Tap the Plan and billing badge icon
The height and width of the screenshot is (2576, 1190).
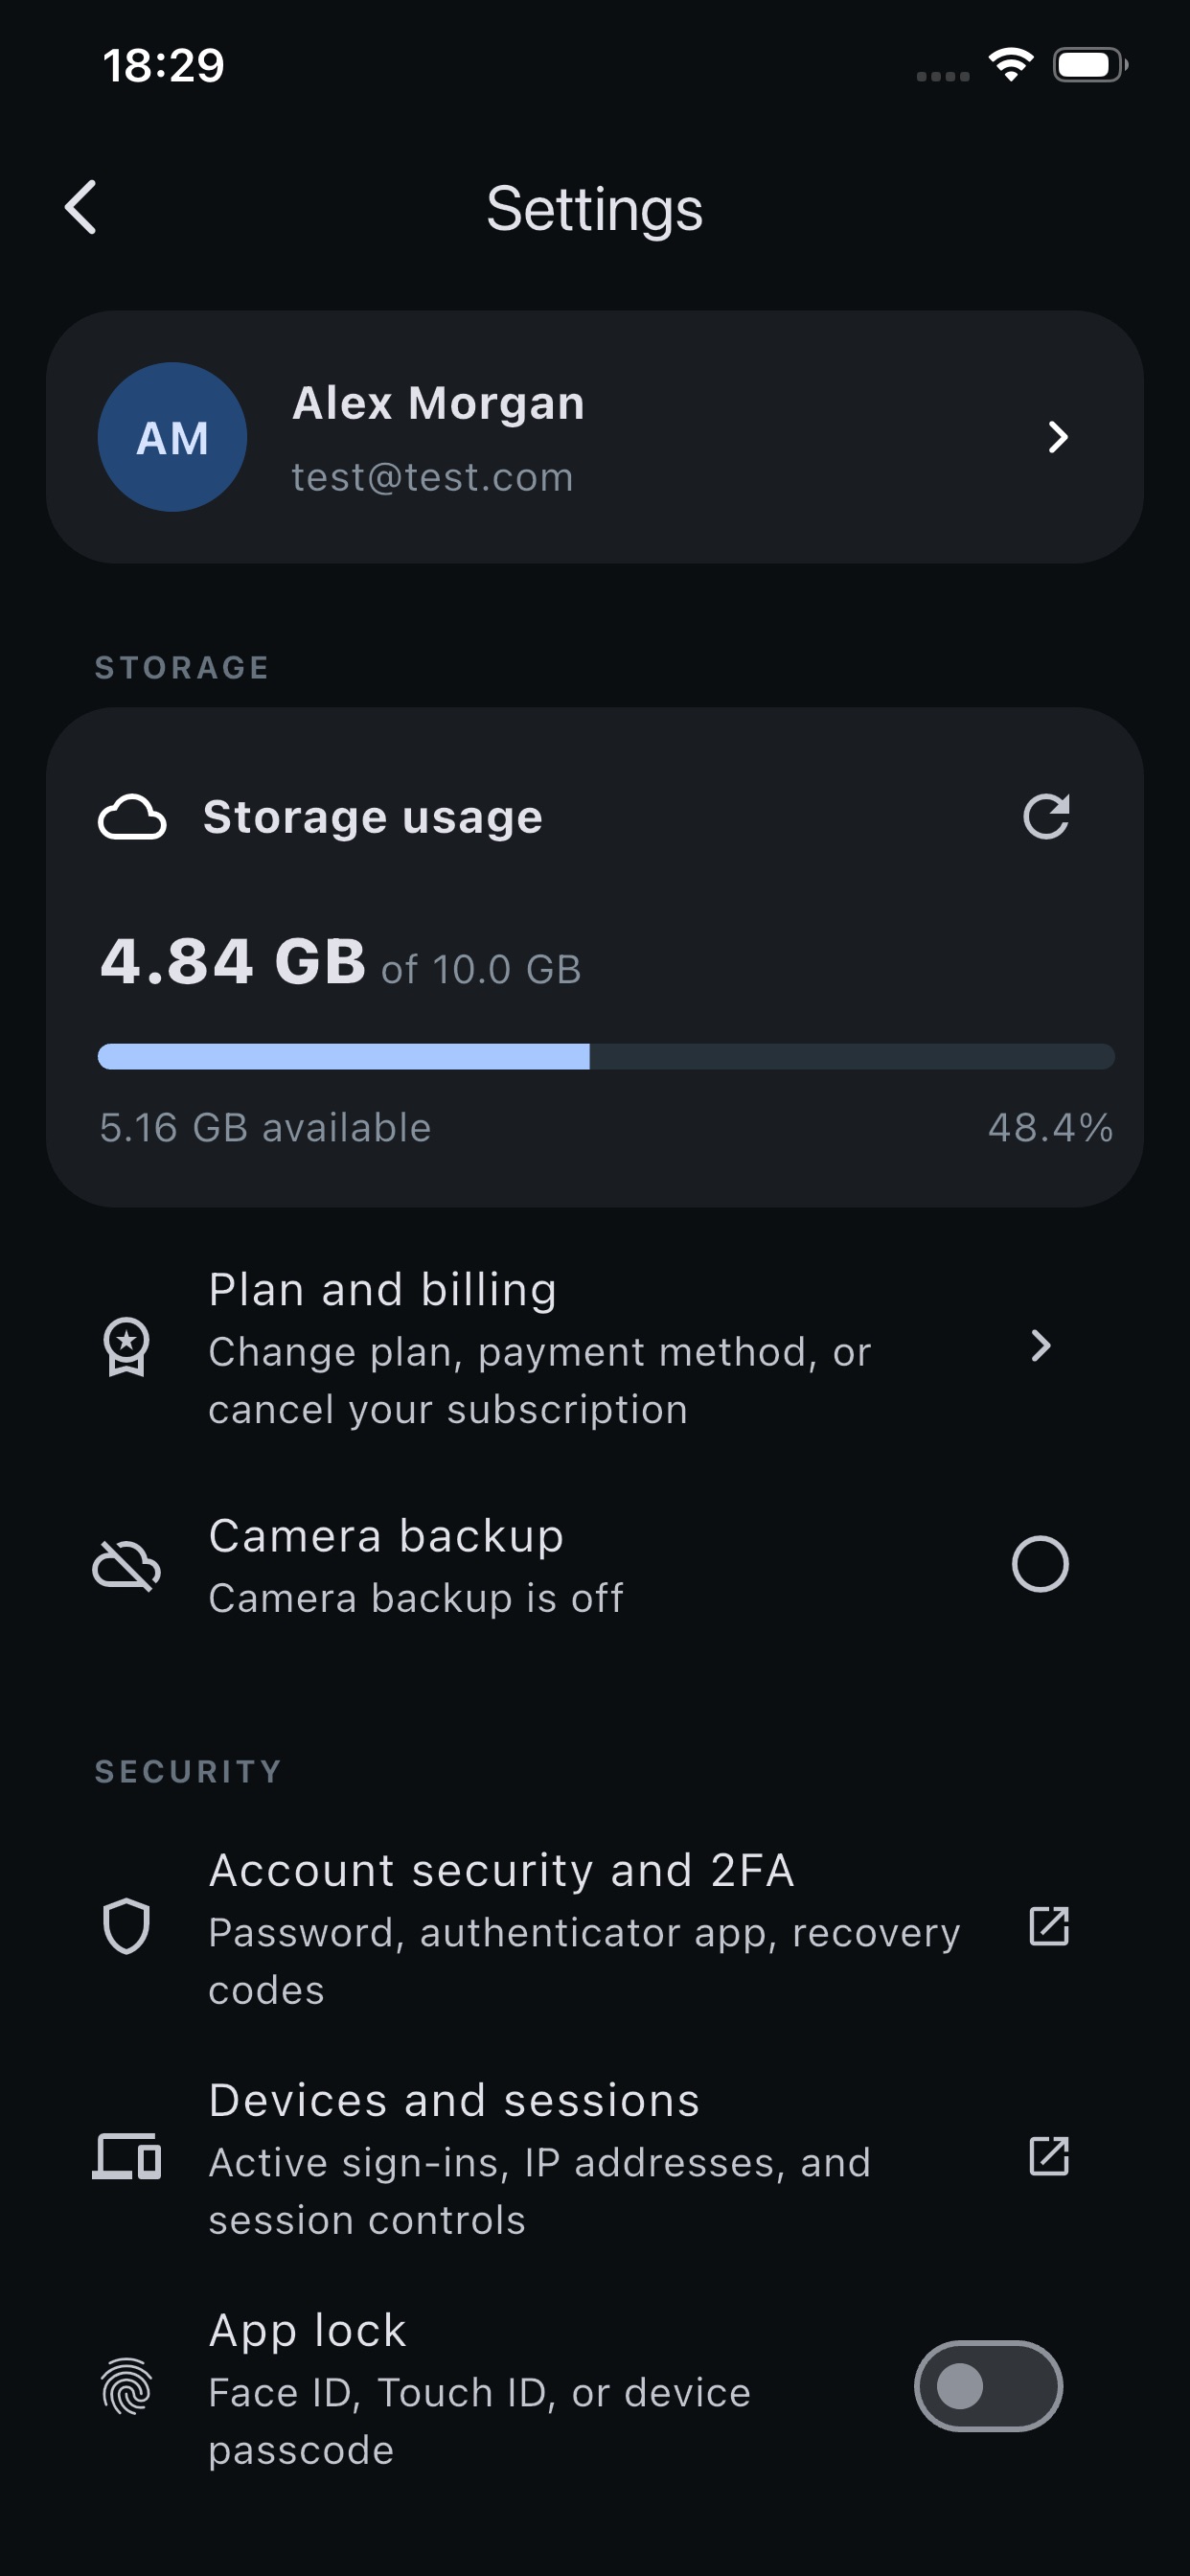[127, 1346]
